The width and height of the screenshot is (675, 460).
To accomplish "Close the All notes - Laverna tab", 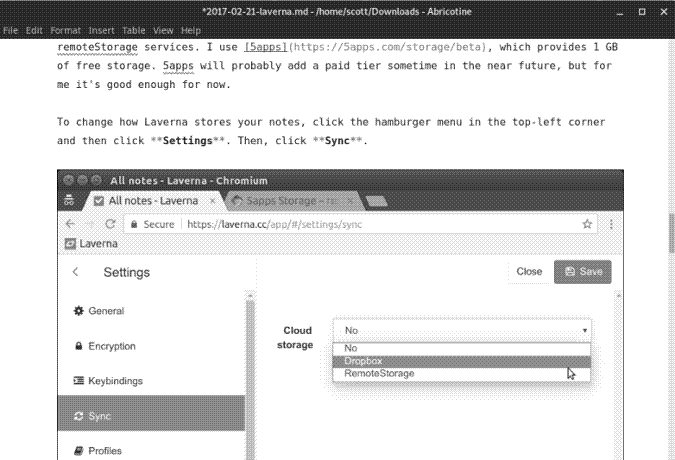I will pos(212,201).
